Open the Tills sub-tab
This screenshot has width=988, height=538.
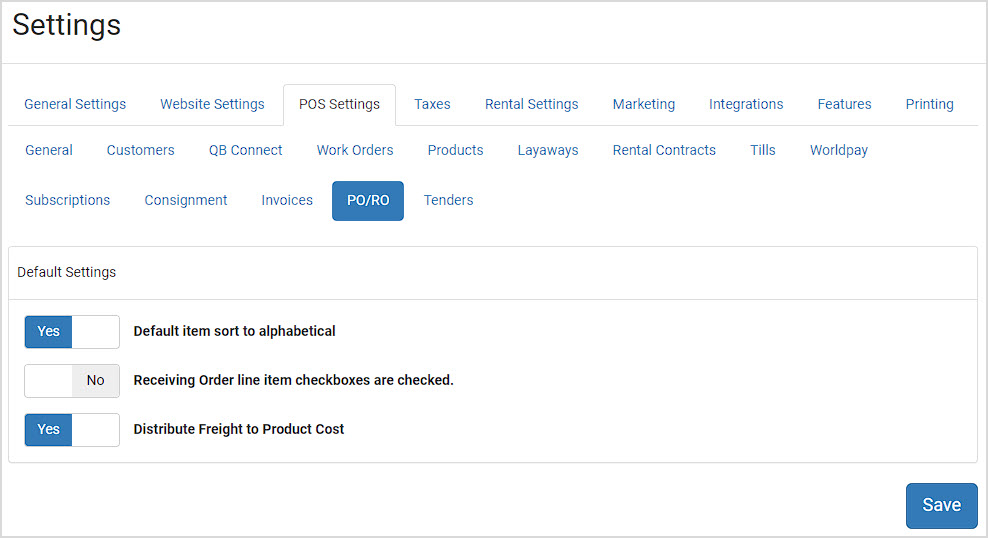coord(762,151)
